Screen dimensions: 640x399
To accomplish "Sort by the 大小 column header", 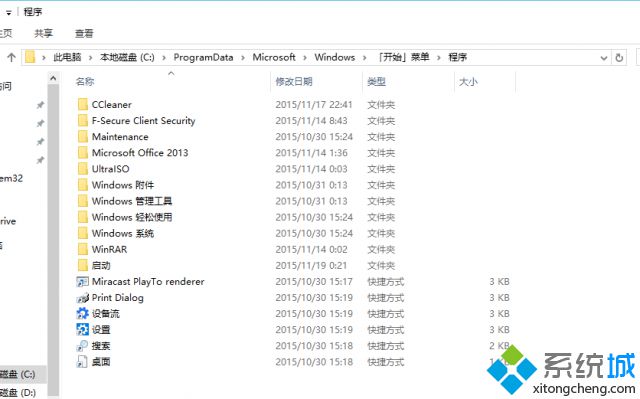I will 468,82.
